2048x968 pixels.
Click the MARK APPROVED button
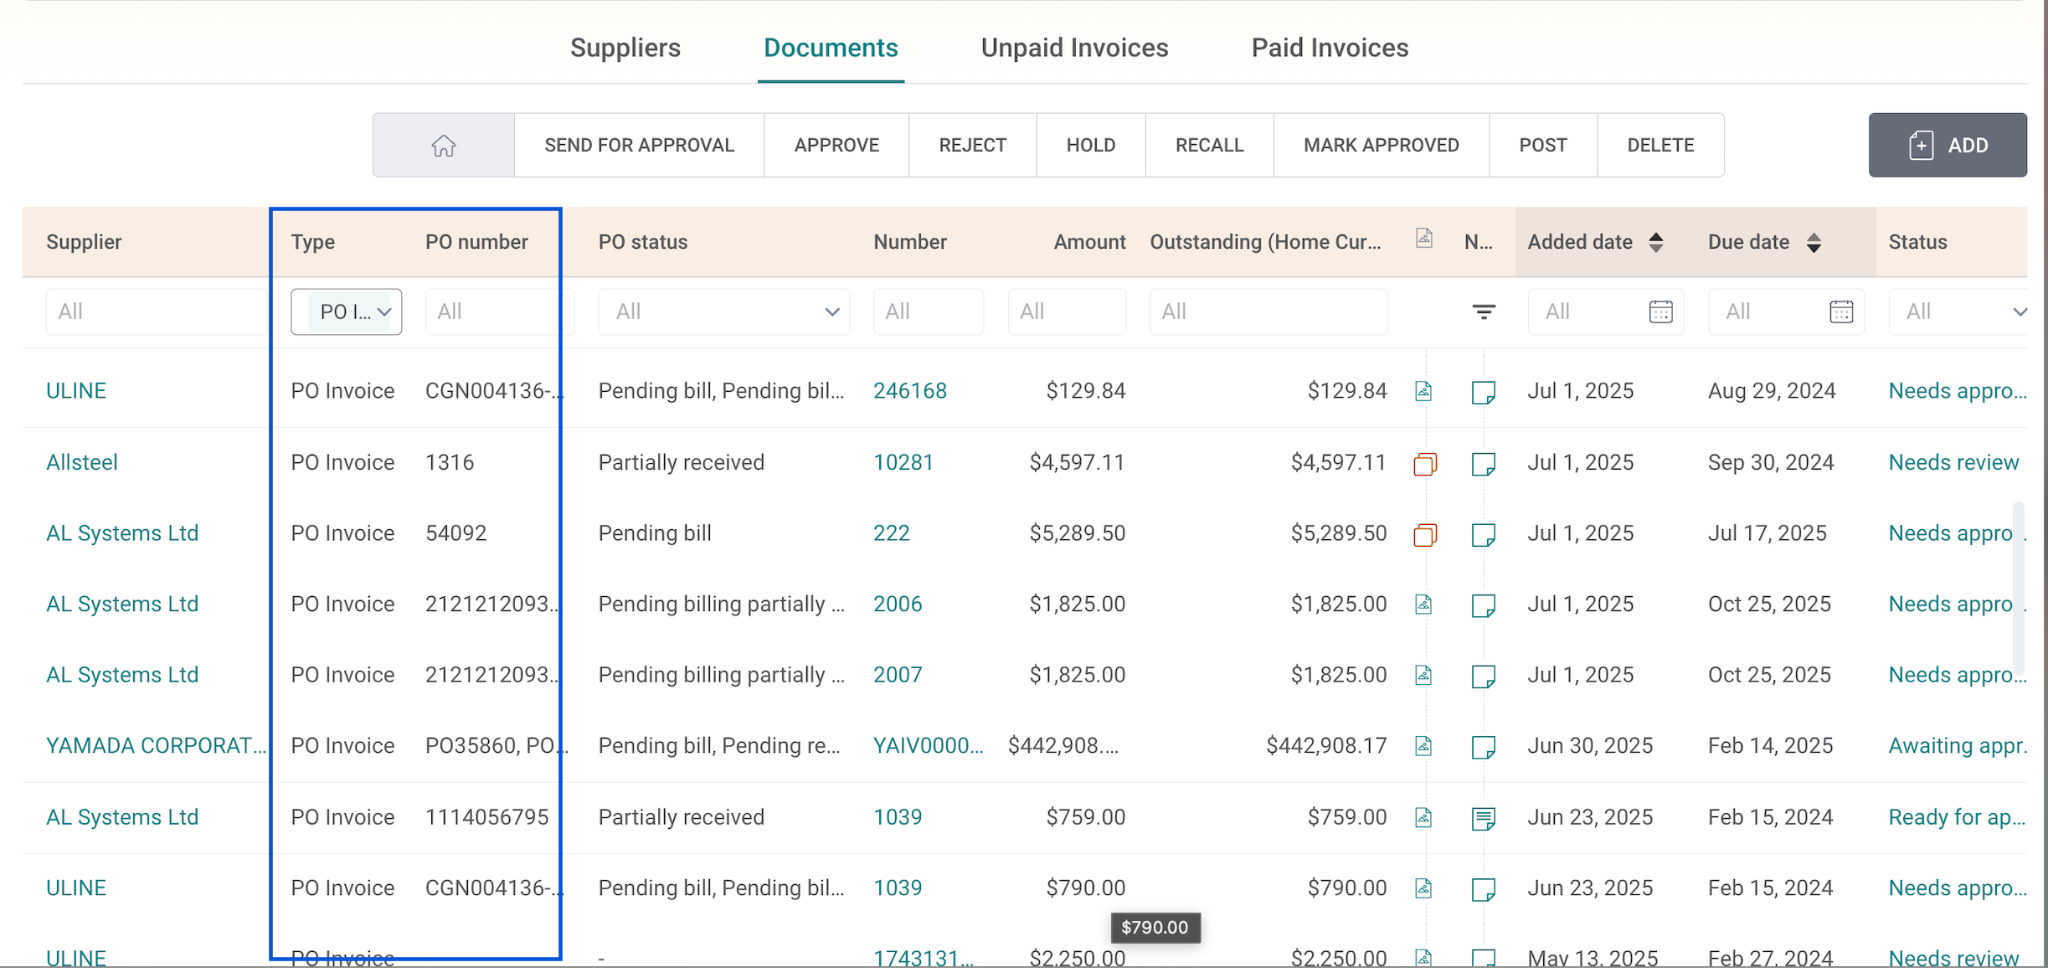click(x=1382, y=145)
